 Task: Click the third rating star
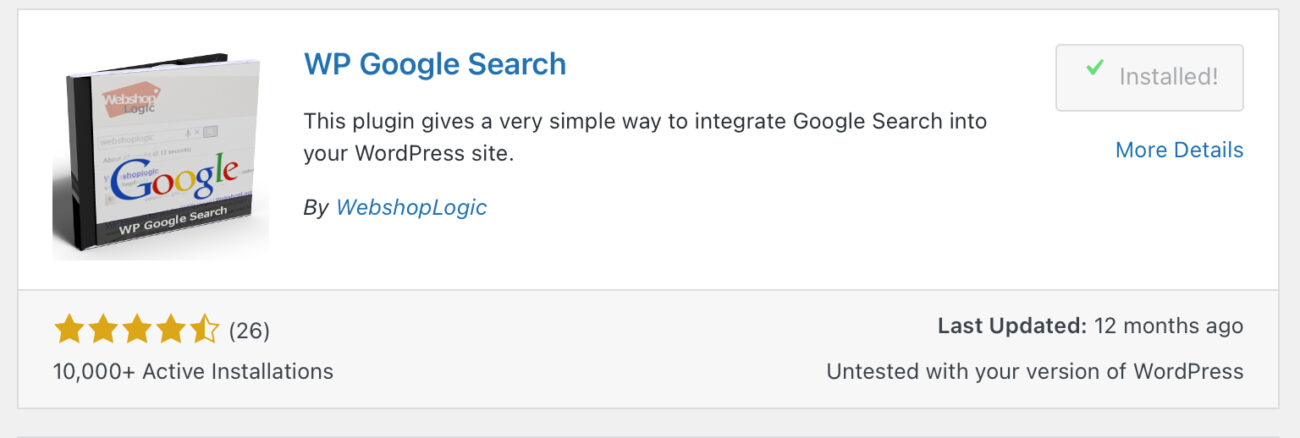[136, 329]
